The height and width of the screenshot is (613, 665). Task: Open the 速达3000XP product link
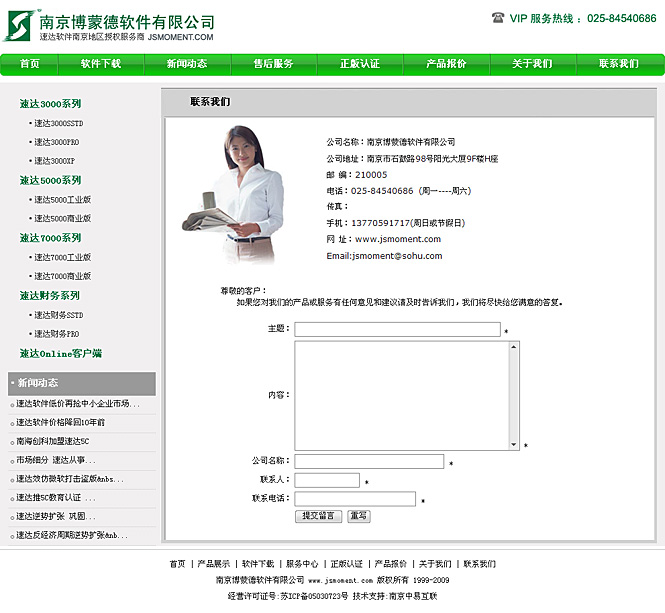click(x=54, y=161)
